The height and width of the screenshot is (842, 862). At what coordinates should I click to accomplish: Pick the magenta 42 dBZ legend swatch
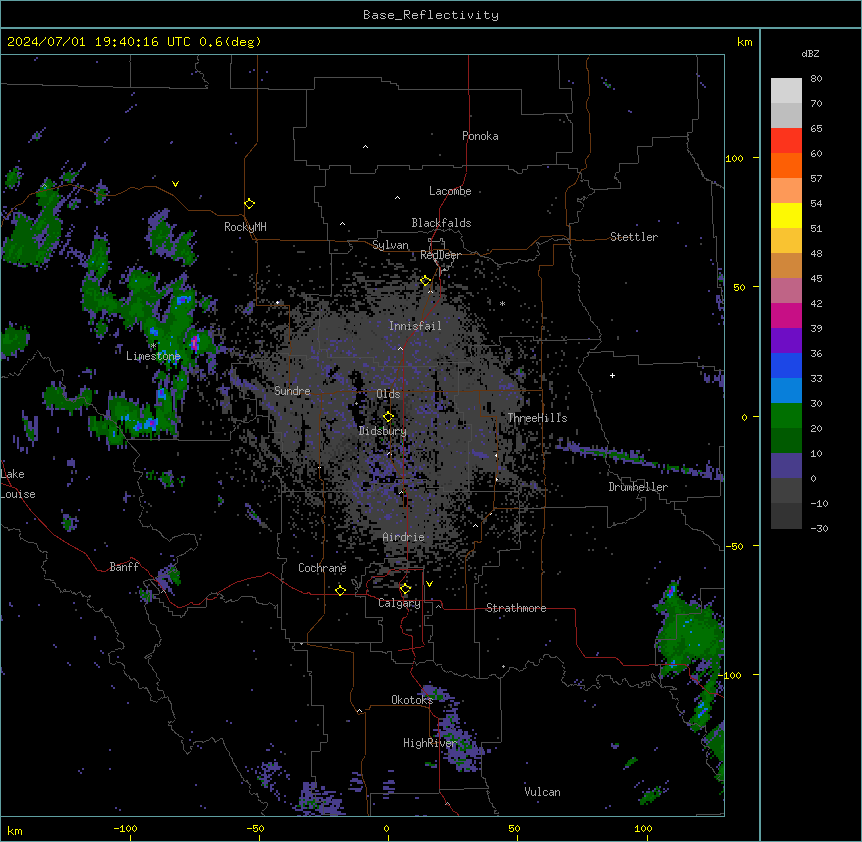pyautogui.click(x=786, y=315)
